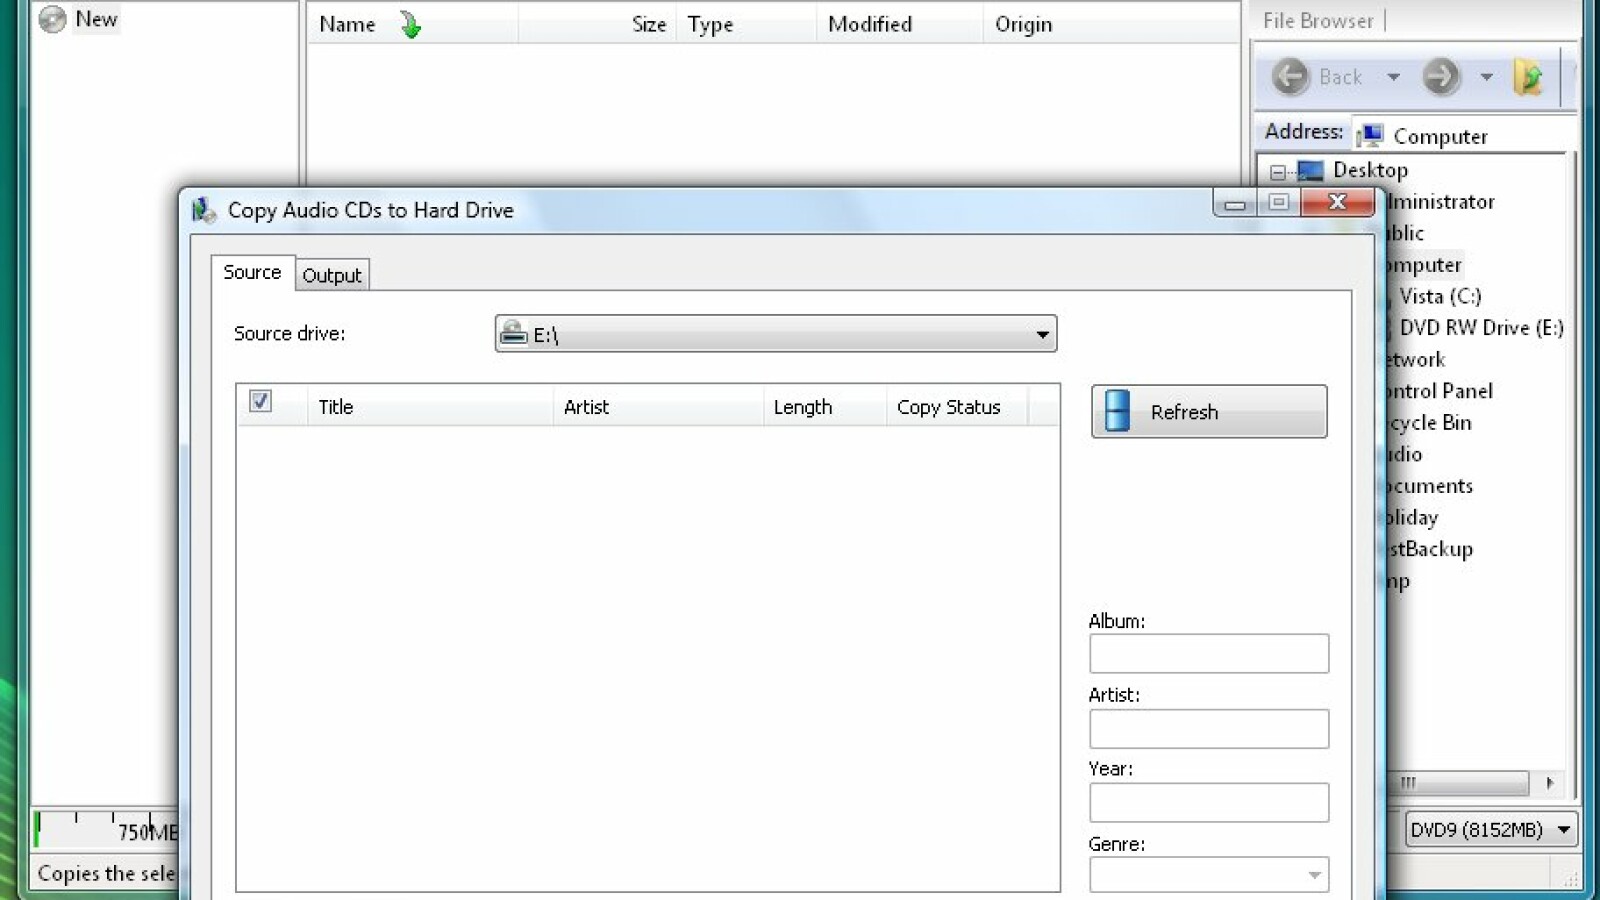
Task: Switch to the Output tab
Action: 332,275
